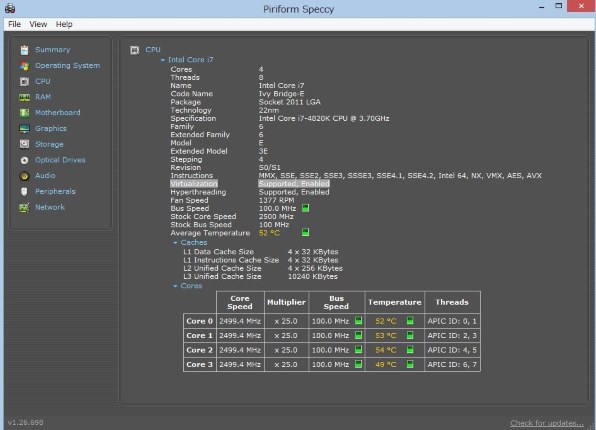Click the Core Speed column header

tap(240, 302)
